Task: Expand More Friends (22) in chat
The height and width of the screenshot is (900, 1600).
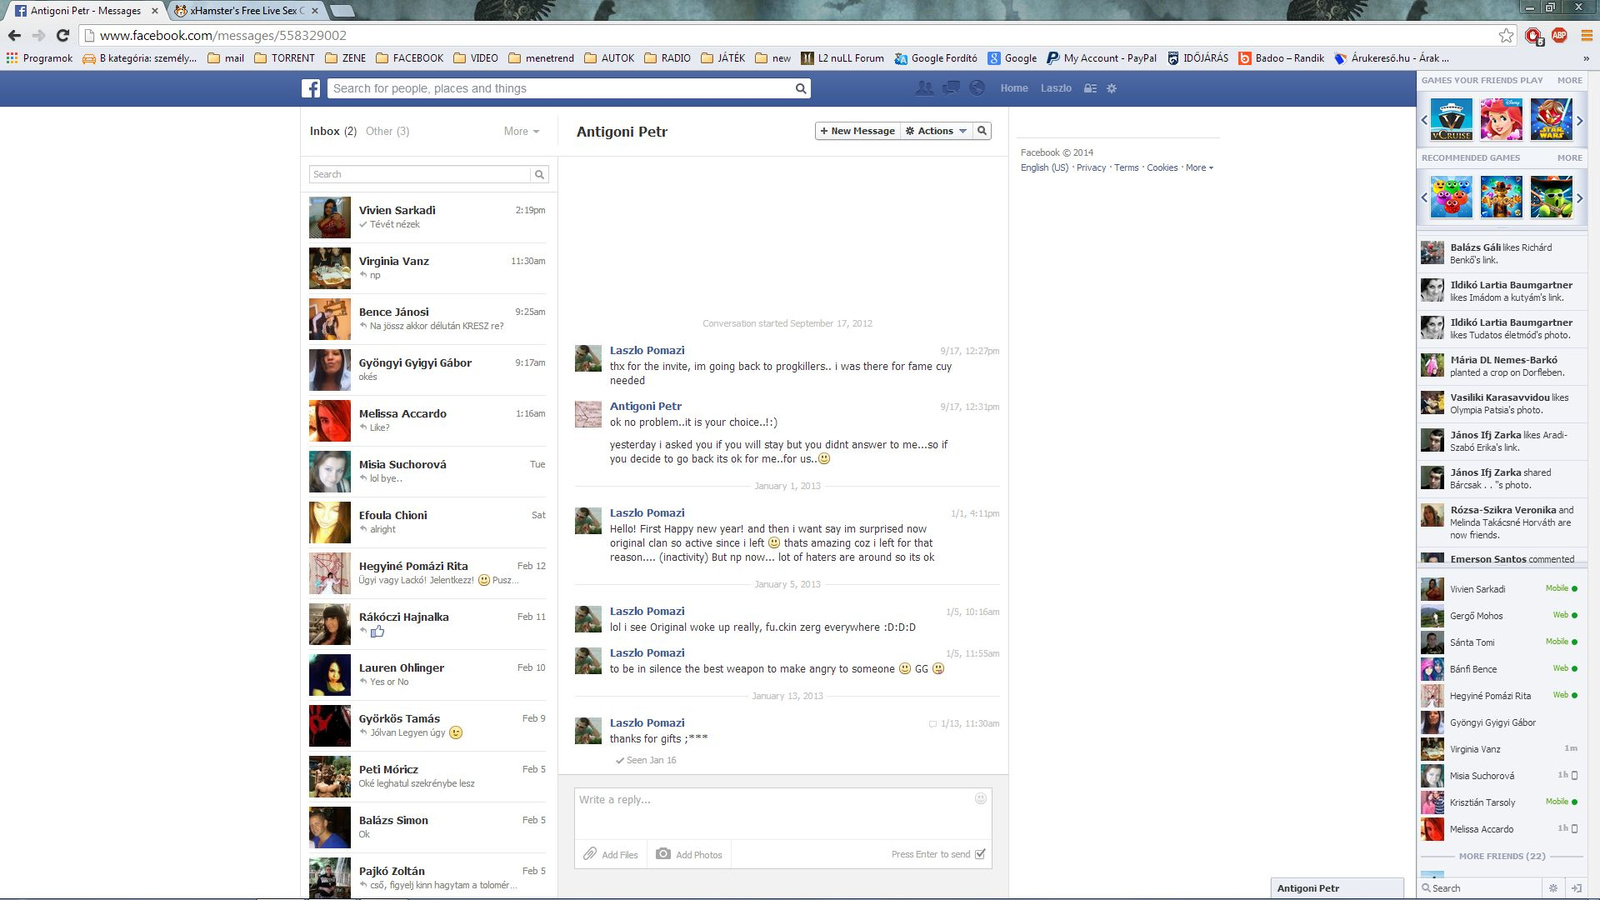Action: pyautogui.click(x=1502, y=856)
